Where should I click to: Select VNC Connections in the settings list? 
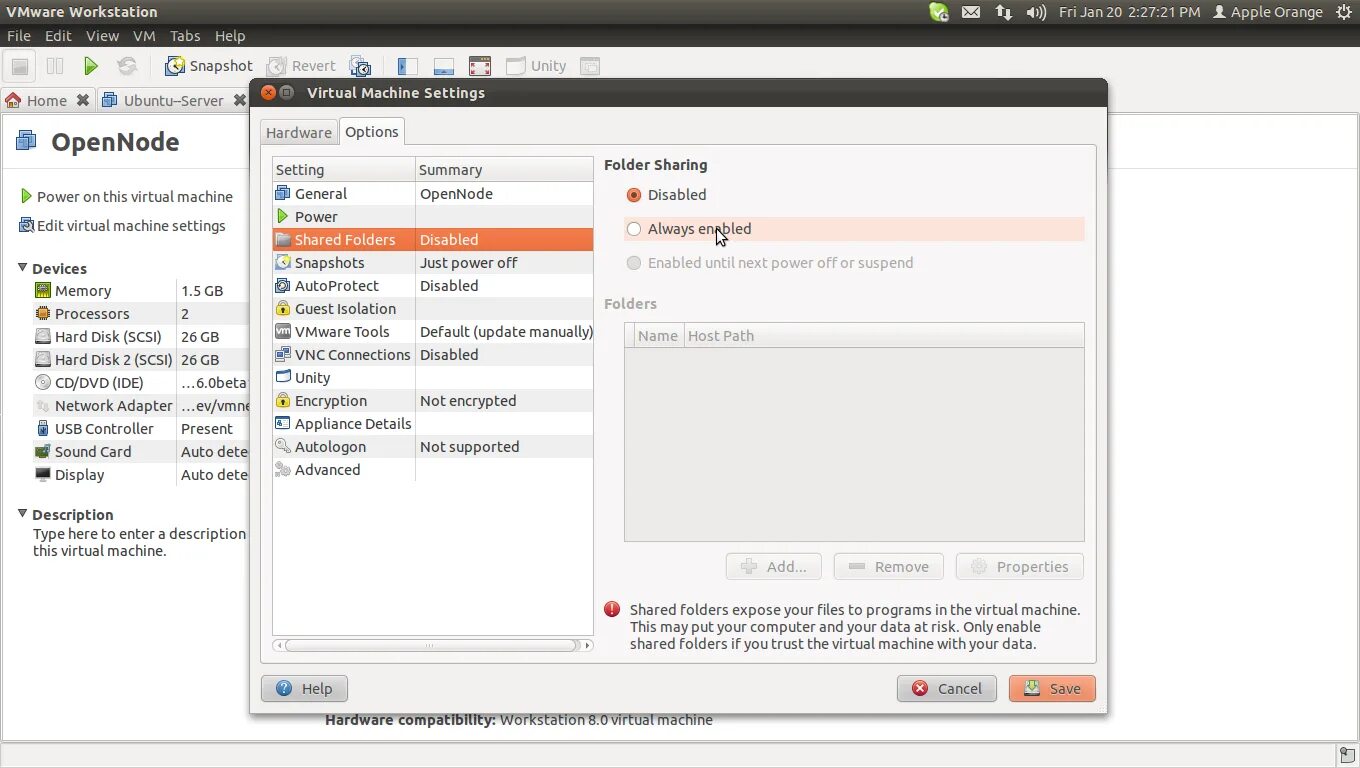tap(433, 355)
